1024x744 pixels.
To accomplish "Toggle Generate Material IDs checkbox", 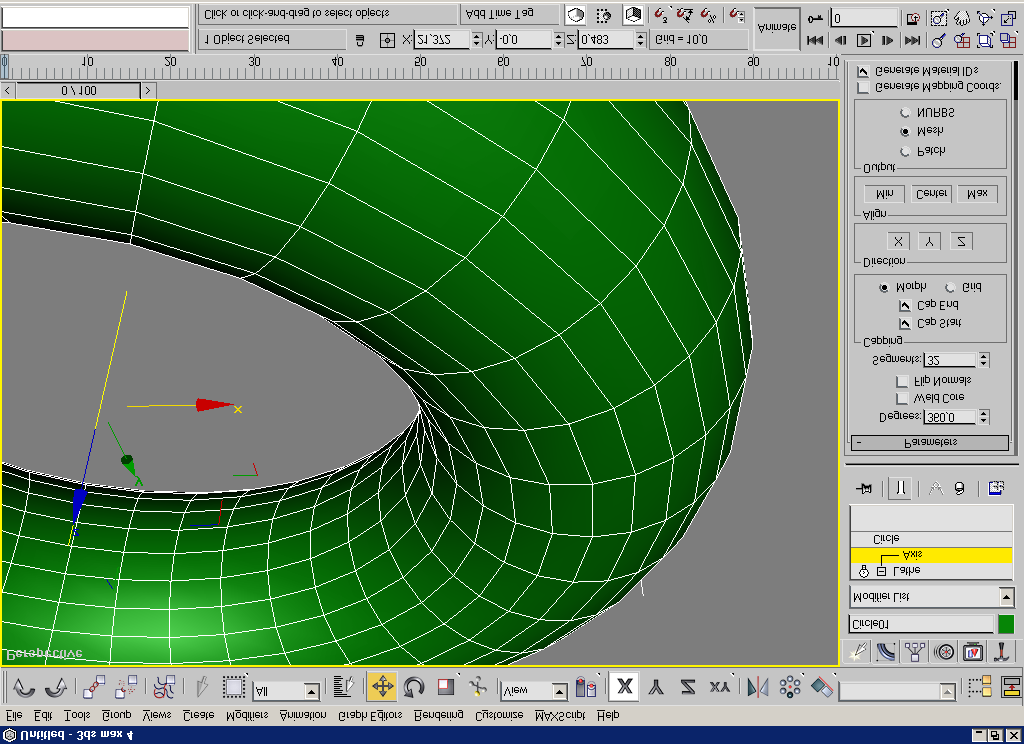I will tap(863, 71).
